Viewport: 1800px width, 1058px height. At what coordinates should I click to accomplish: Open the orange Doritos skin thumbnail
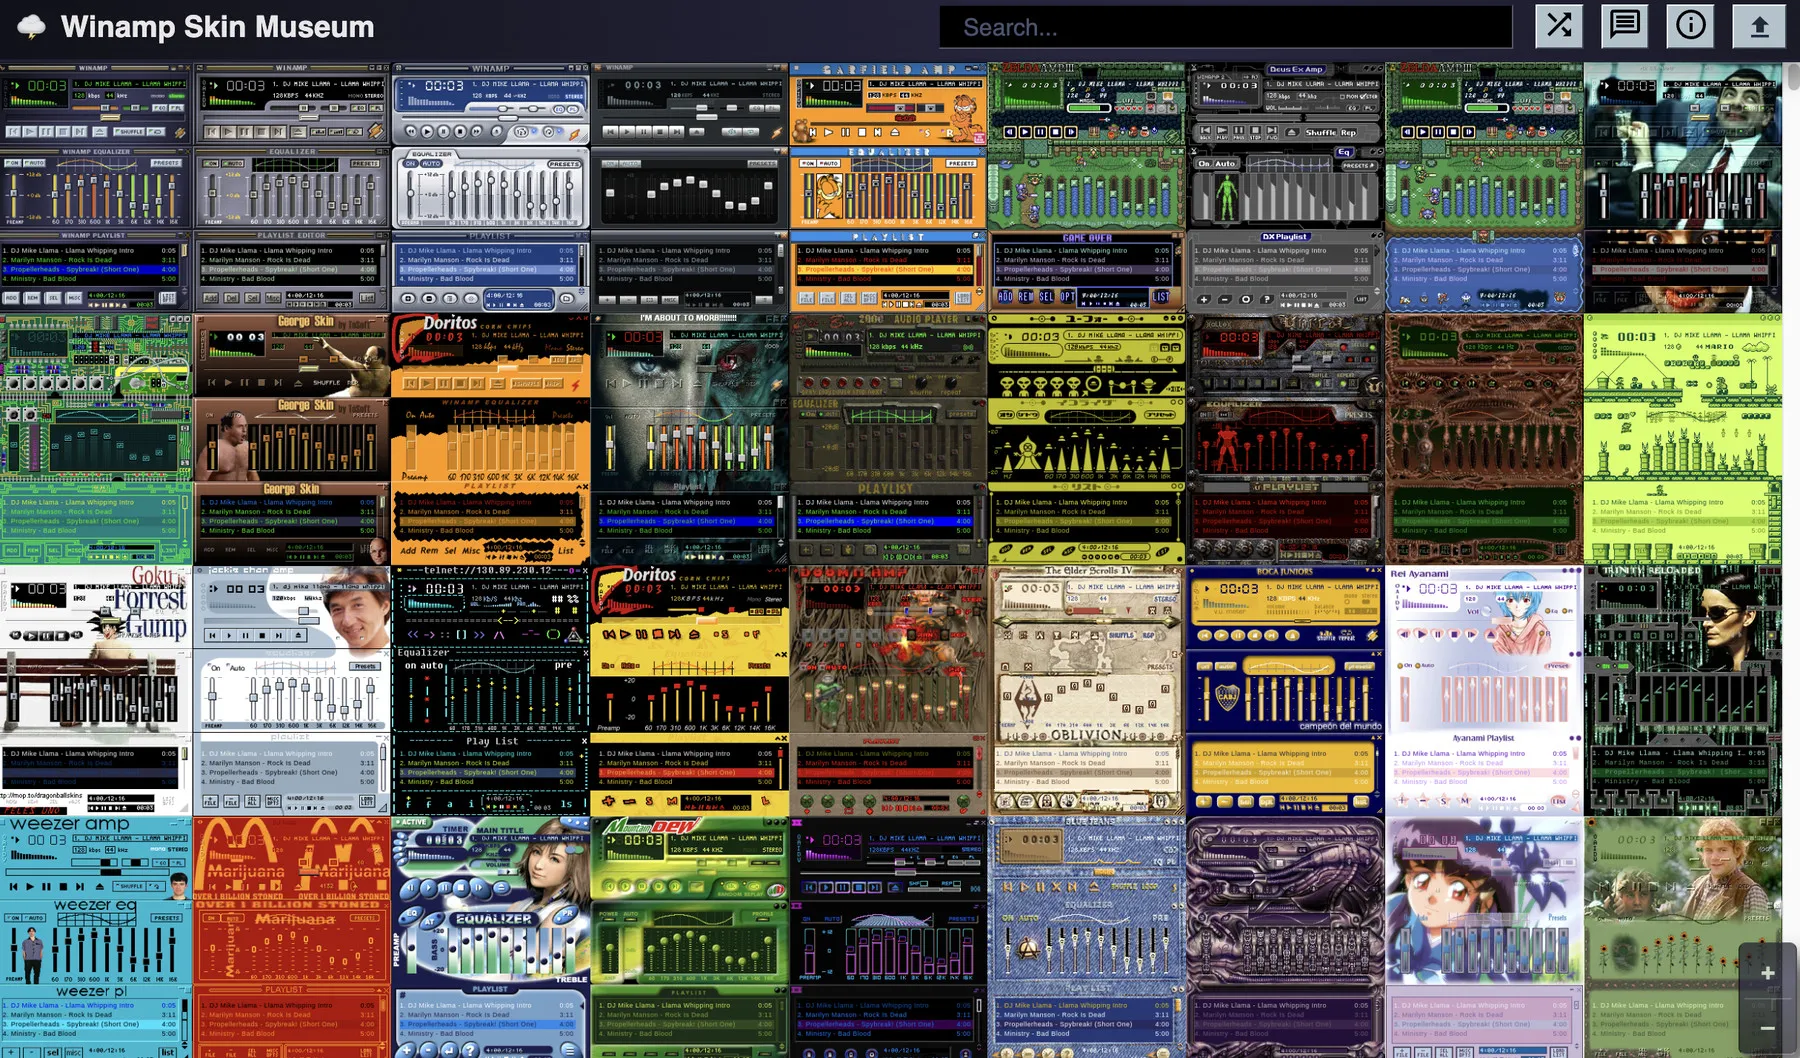(491, 439)
